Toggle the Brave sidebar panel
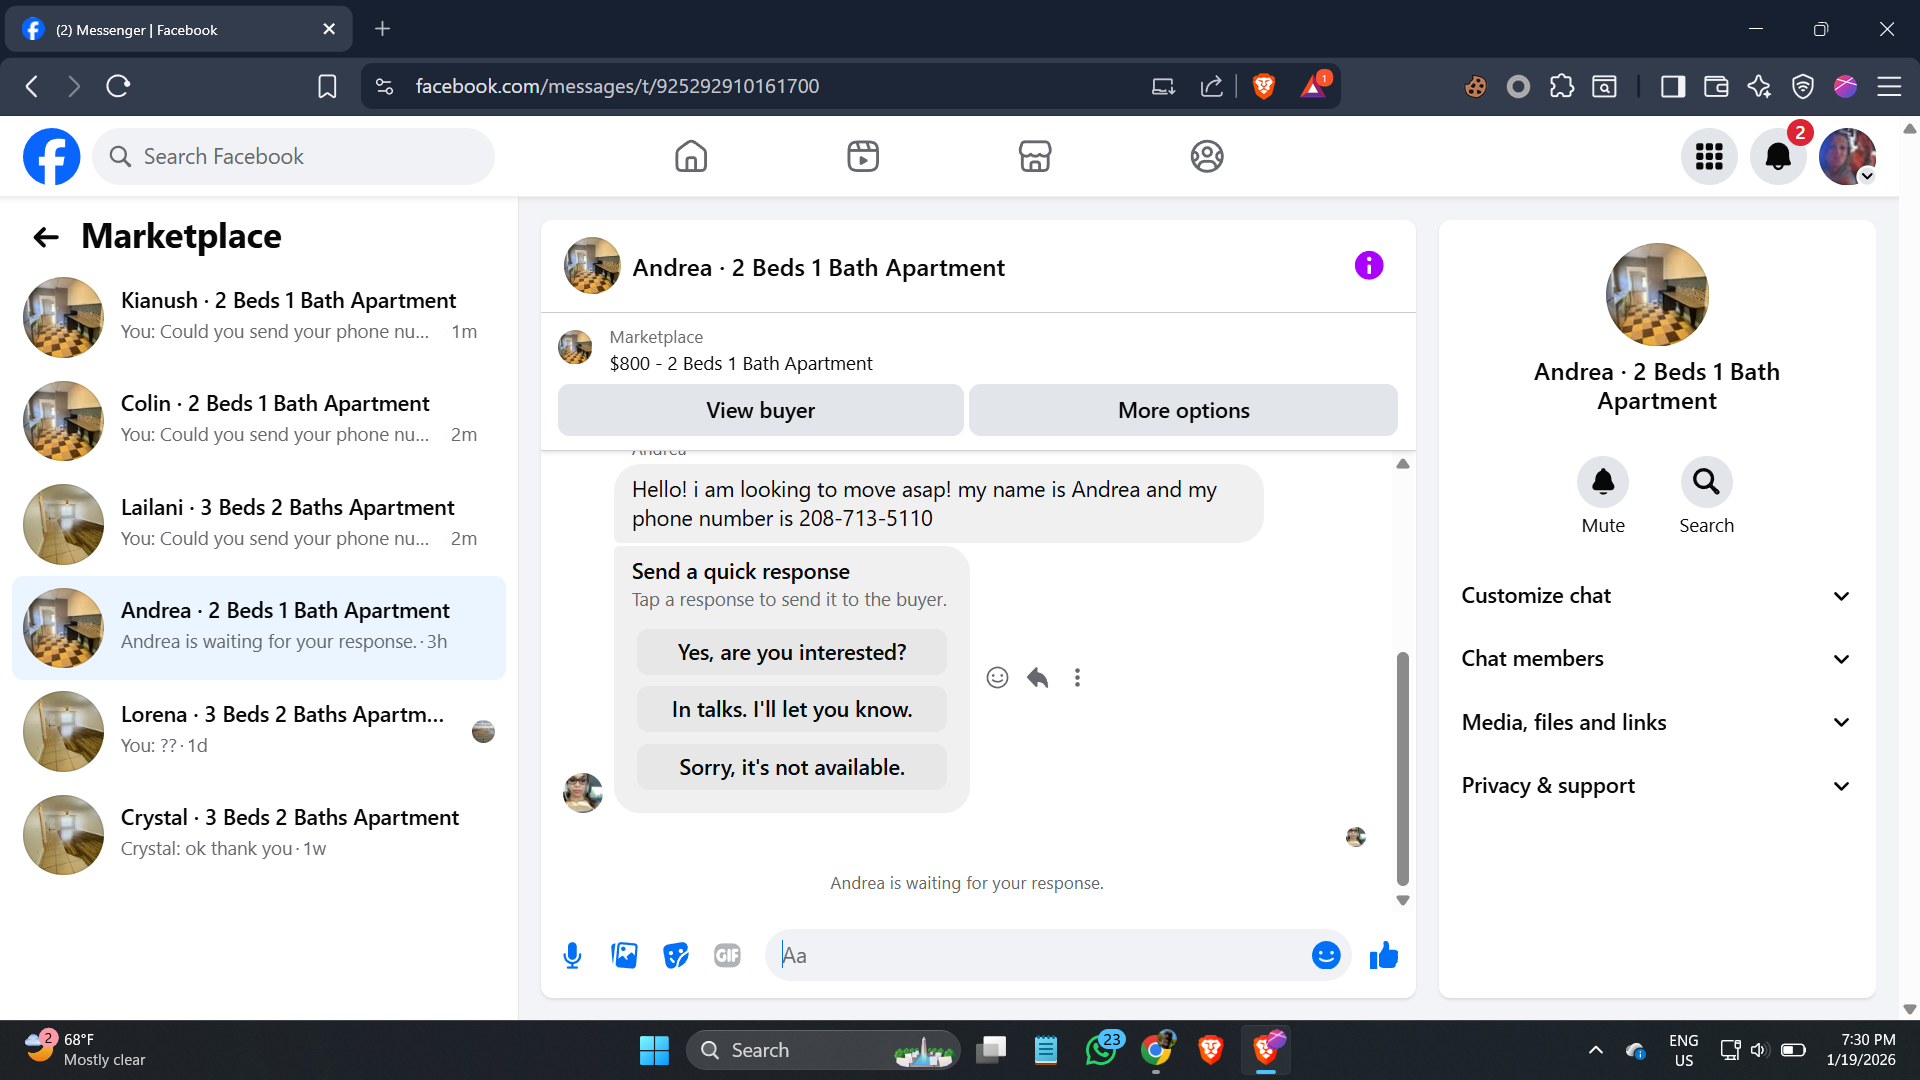Image resolution: width=1920 pixels, height=1080 pixels. point(1672,87)
